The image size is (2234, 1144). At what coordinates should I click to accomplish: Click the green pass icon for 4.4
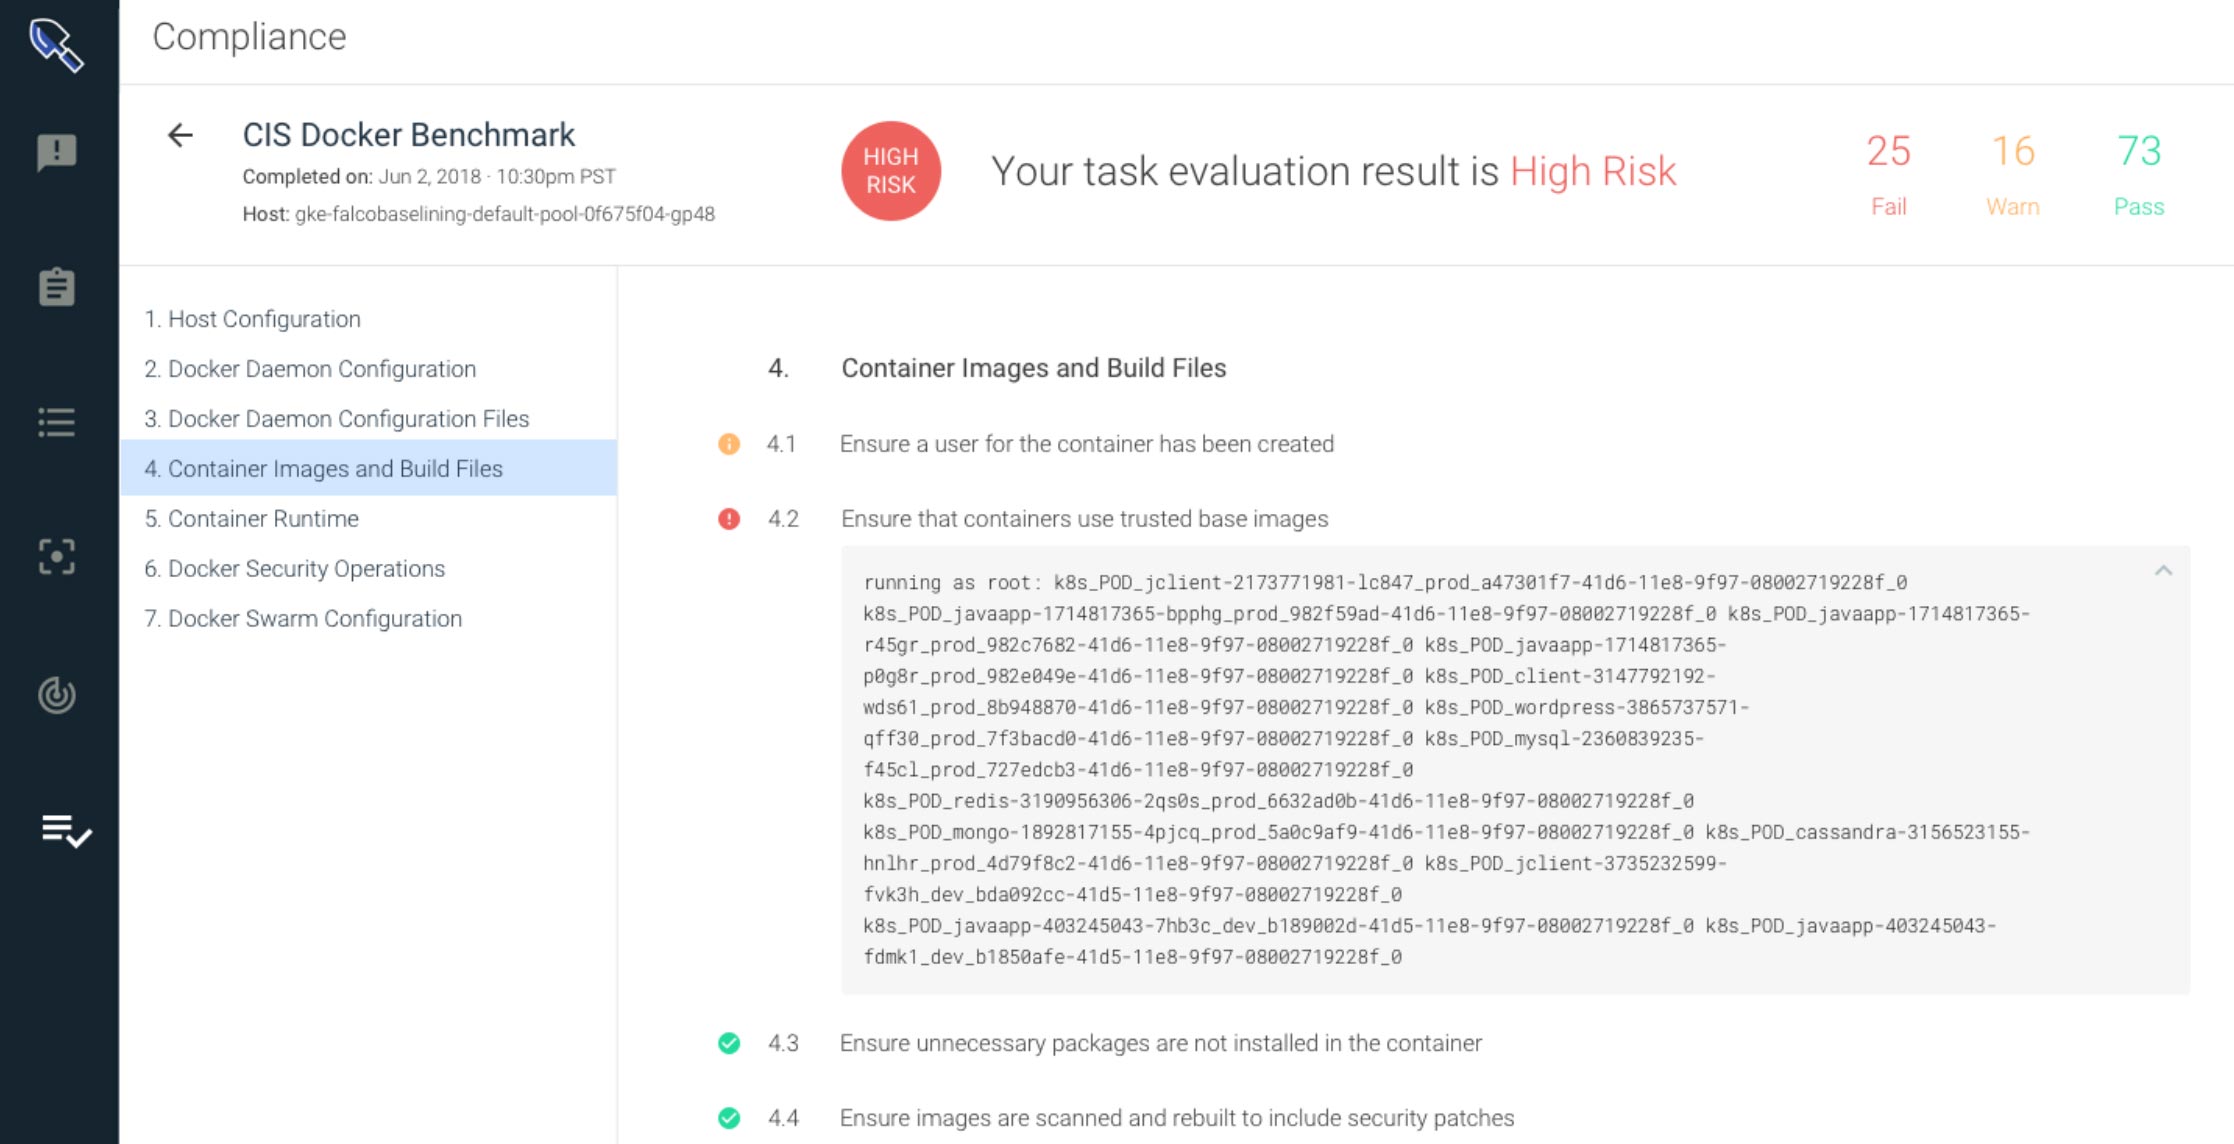pos(729,1118)
